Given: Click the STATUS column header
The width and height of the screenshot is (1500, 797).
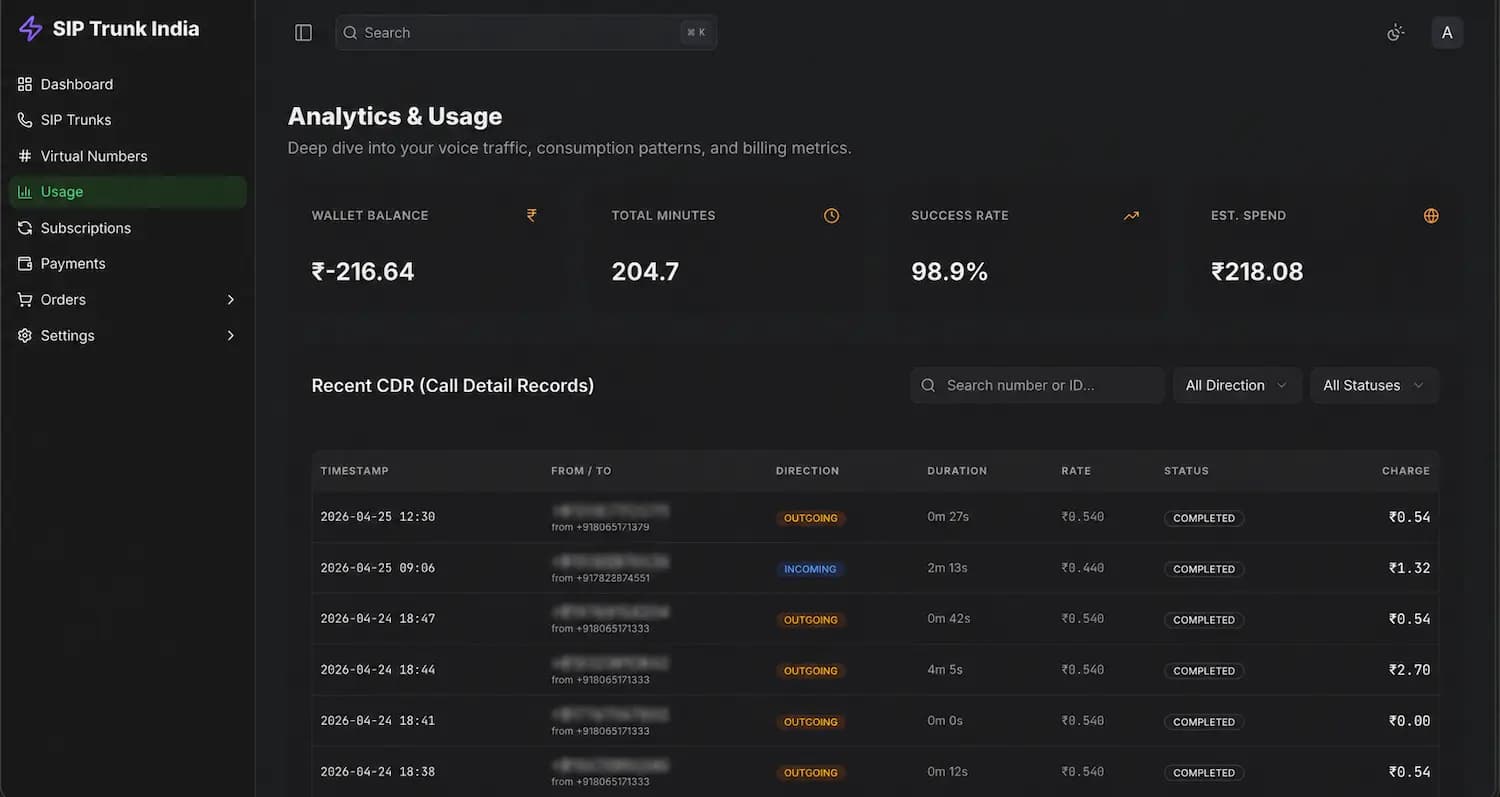Looking at the screenshot, I should click(x=1186, y=471).
